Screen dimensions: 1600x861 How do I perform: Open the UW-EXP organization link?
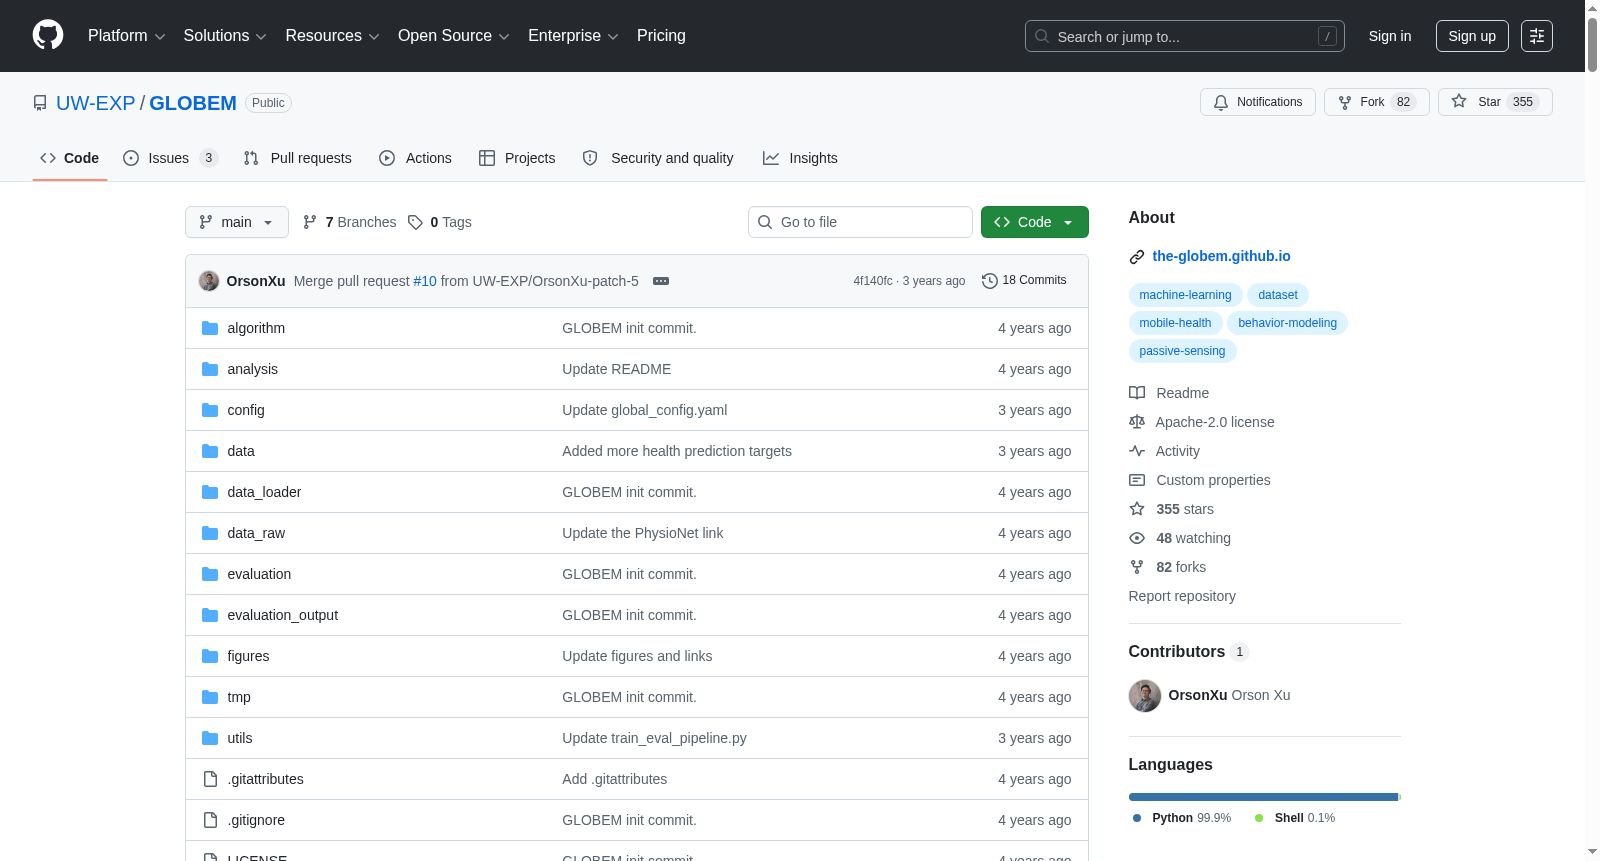96,103
